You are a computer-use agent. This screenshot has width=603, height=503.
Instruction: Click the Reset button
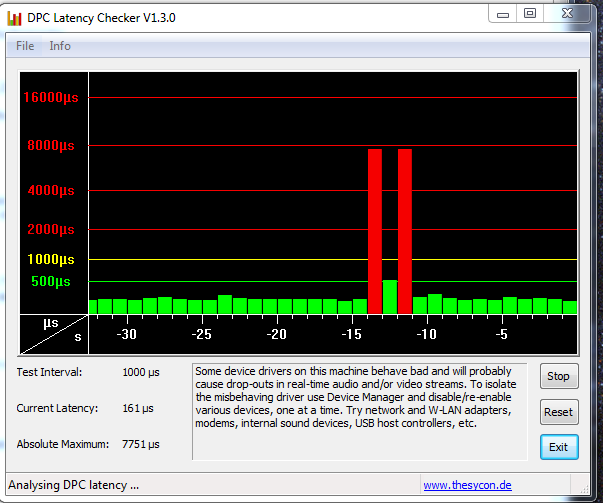tap(558, 412)
